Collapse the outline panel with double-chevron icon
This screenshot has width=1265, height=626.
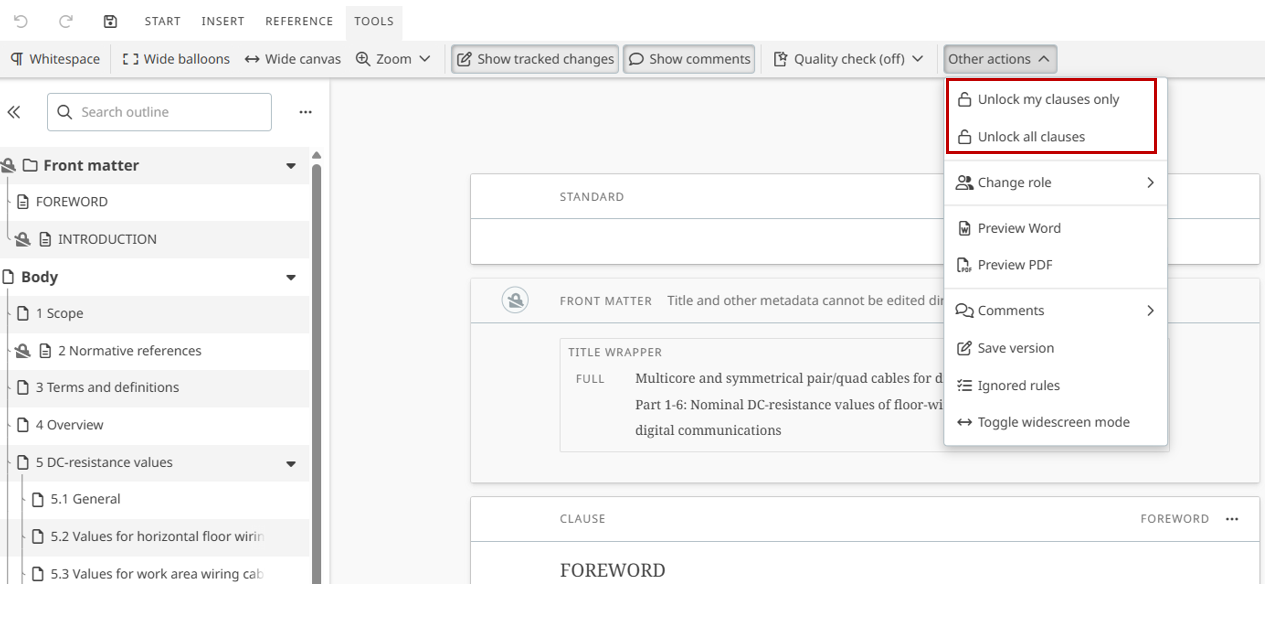click(x=14, y=113)
